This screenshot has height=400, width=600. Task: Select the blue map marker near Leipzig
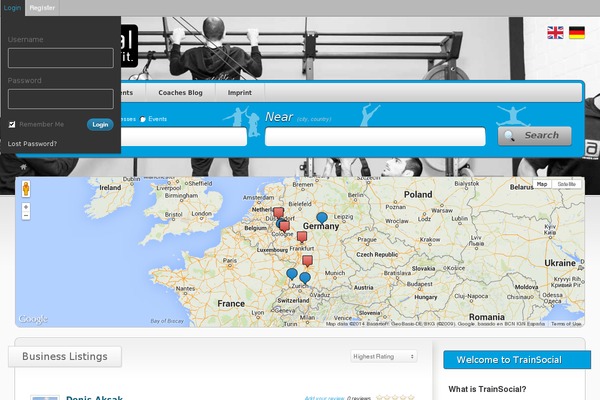click(322, 218)
